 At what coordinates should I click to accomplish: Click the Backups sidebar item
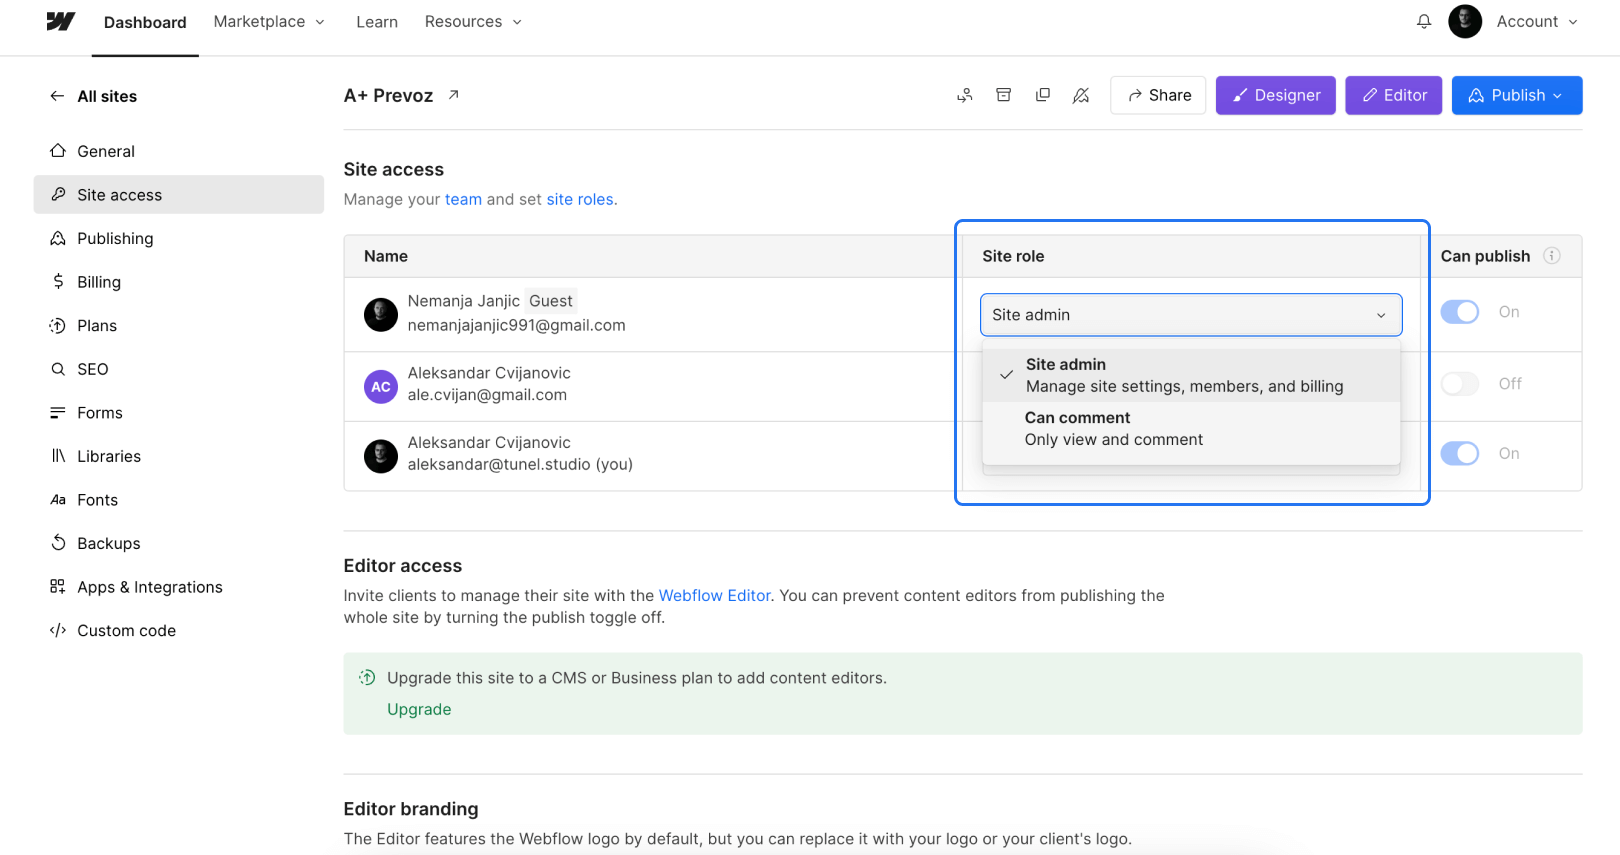click(x=179, y=543)
